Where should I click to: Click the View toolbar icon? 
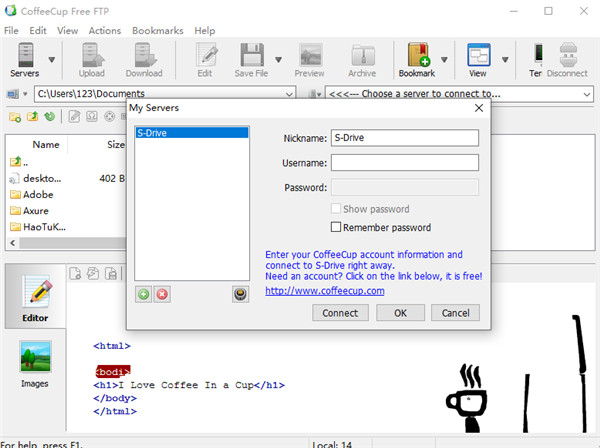point(478,59)
